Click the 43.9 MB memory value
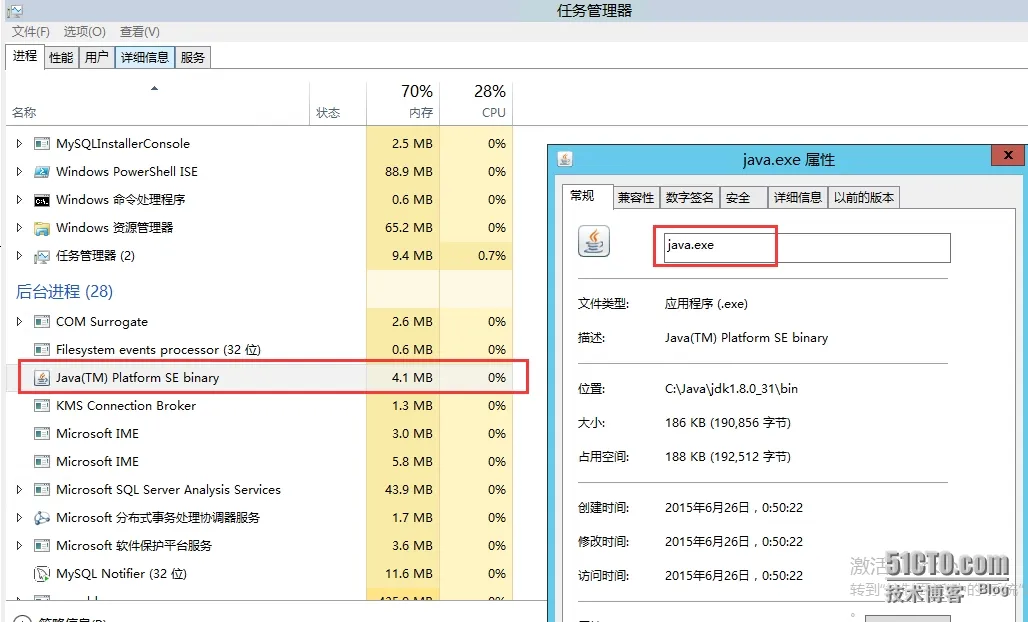The height and width of the screenshot is (622, 1028). [x=409, y=490]
